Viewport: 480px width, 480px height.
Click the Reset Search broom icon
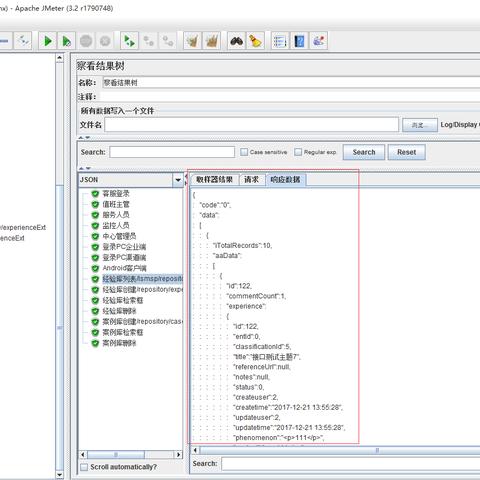pyautogui.click(x=255, y=41)
